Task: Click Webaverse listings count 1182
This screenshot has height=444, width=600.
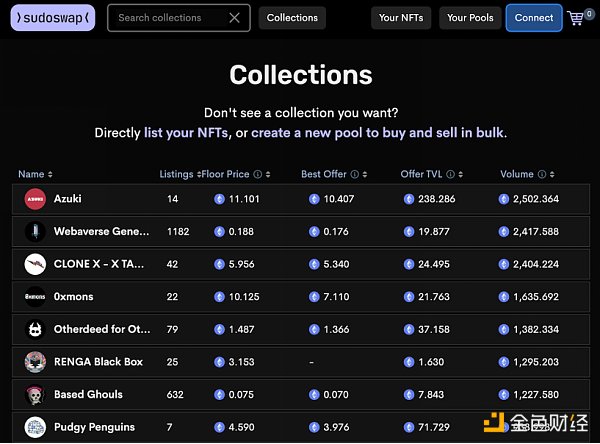Action: click(178, 232)
